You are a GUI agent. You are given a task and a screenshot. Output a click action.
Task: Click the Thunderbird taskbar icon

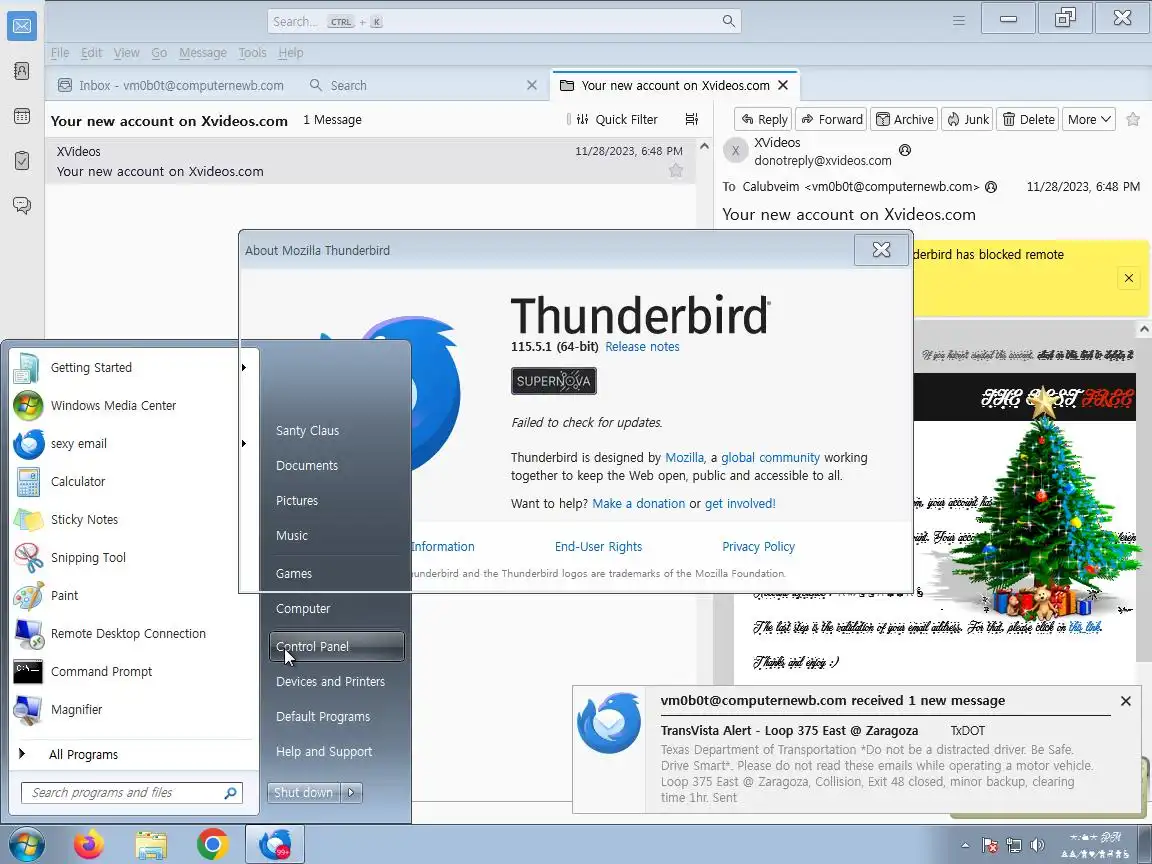click(x=275, y=844)
